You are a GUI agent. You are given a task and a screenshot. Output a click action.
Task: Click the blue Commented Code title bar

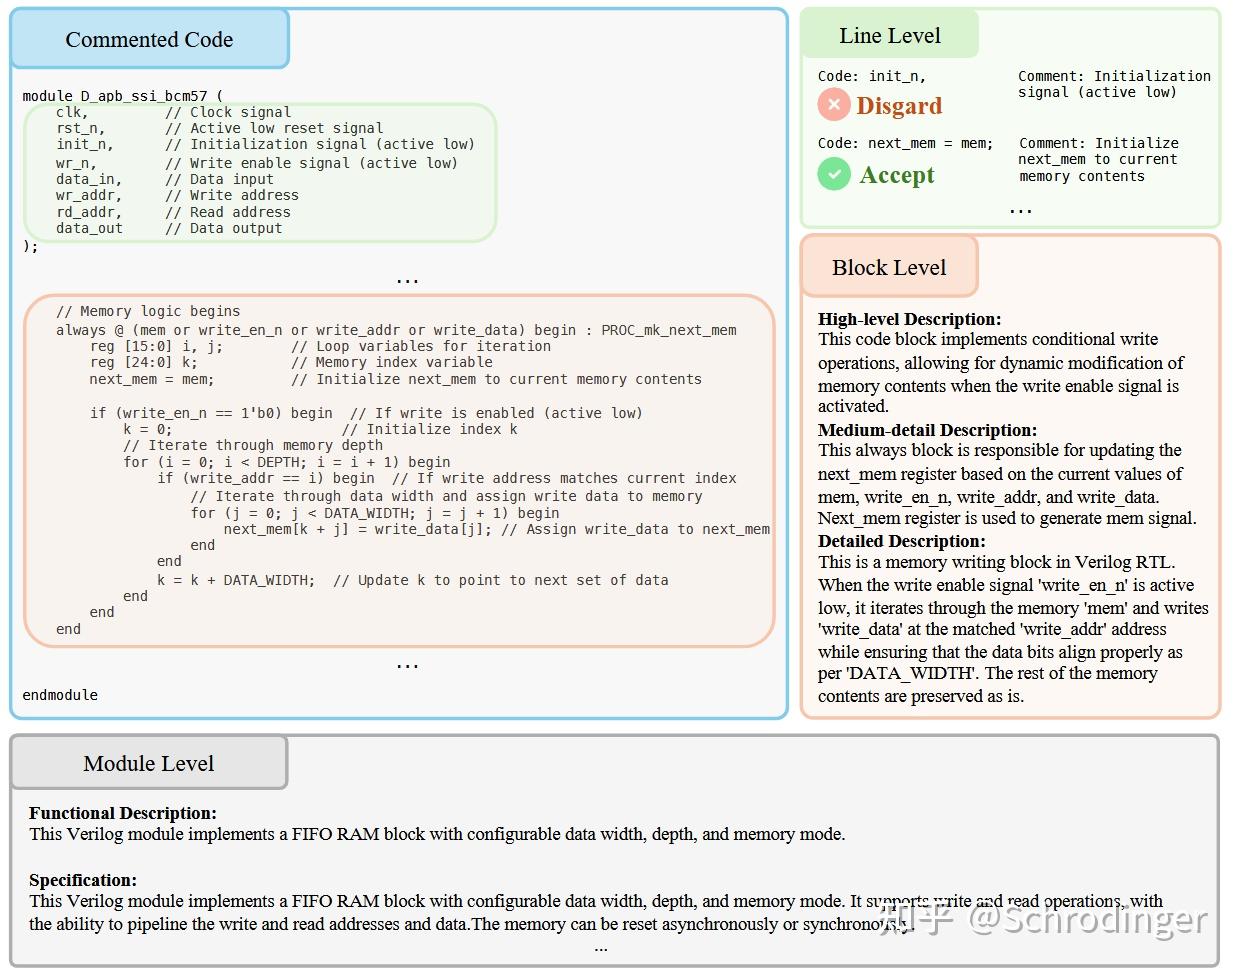148,39
